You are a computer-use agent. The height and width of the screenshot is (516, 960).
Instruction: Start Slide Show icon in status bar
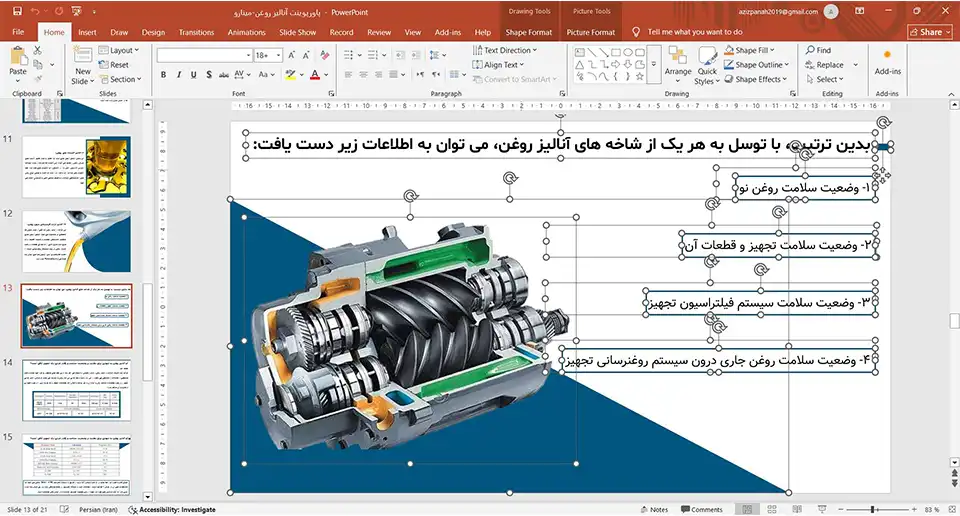[822, 509]
